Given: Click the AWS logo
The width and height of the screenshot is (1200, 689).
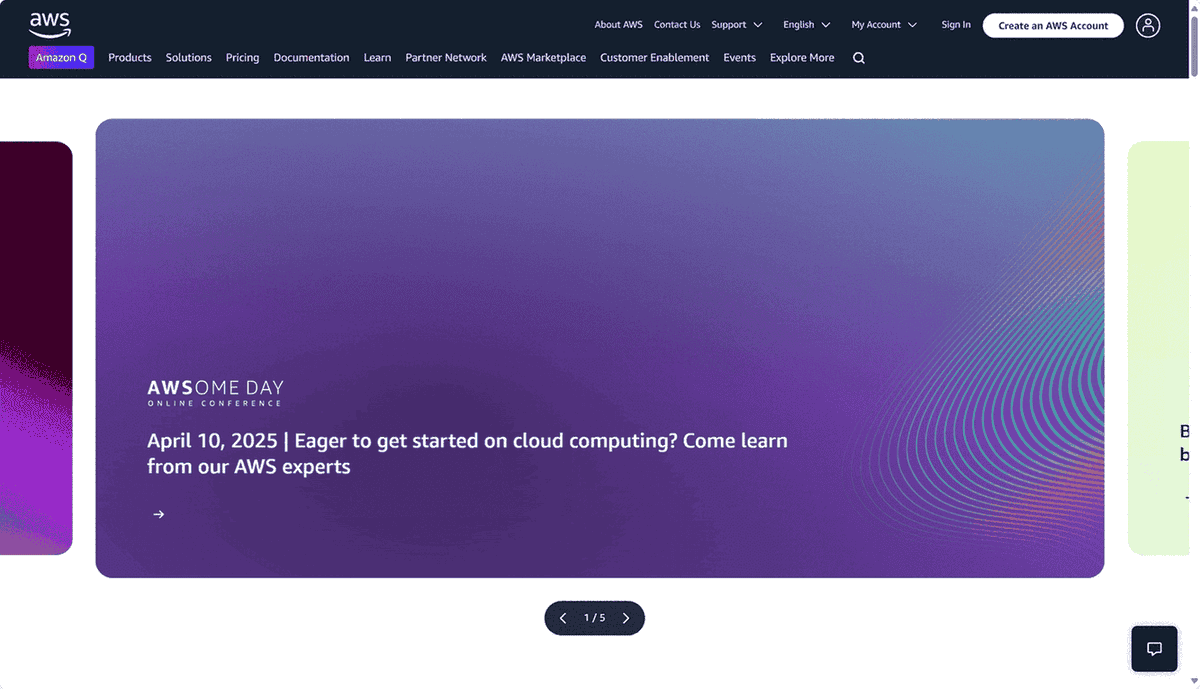Looking at the screenshot, I should click(x=50, y=24).
